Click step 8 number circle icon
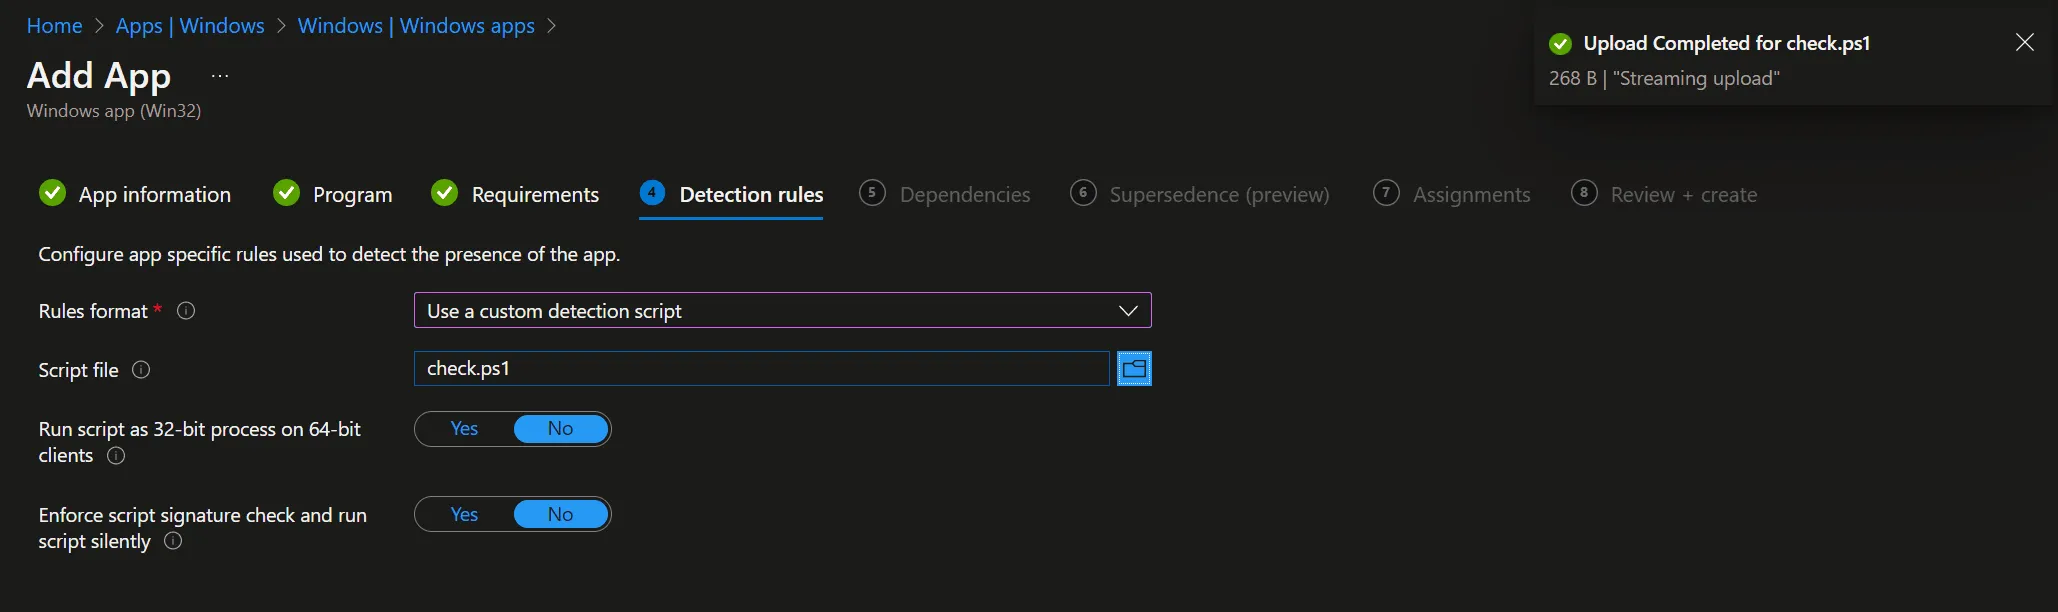Screen dimensions: 2058x612 [x=1584, y=193]
